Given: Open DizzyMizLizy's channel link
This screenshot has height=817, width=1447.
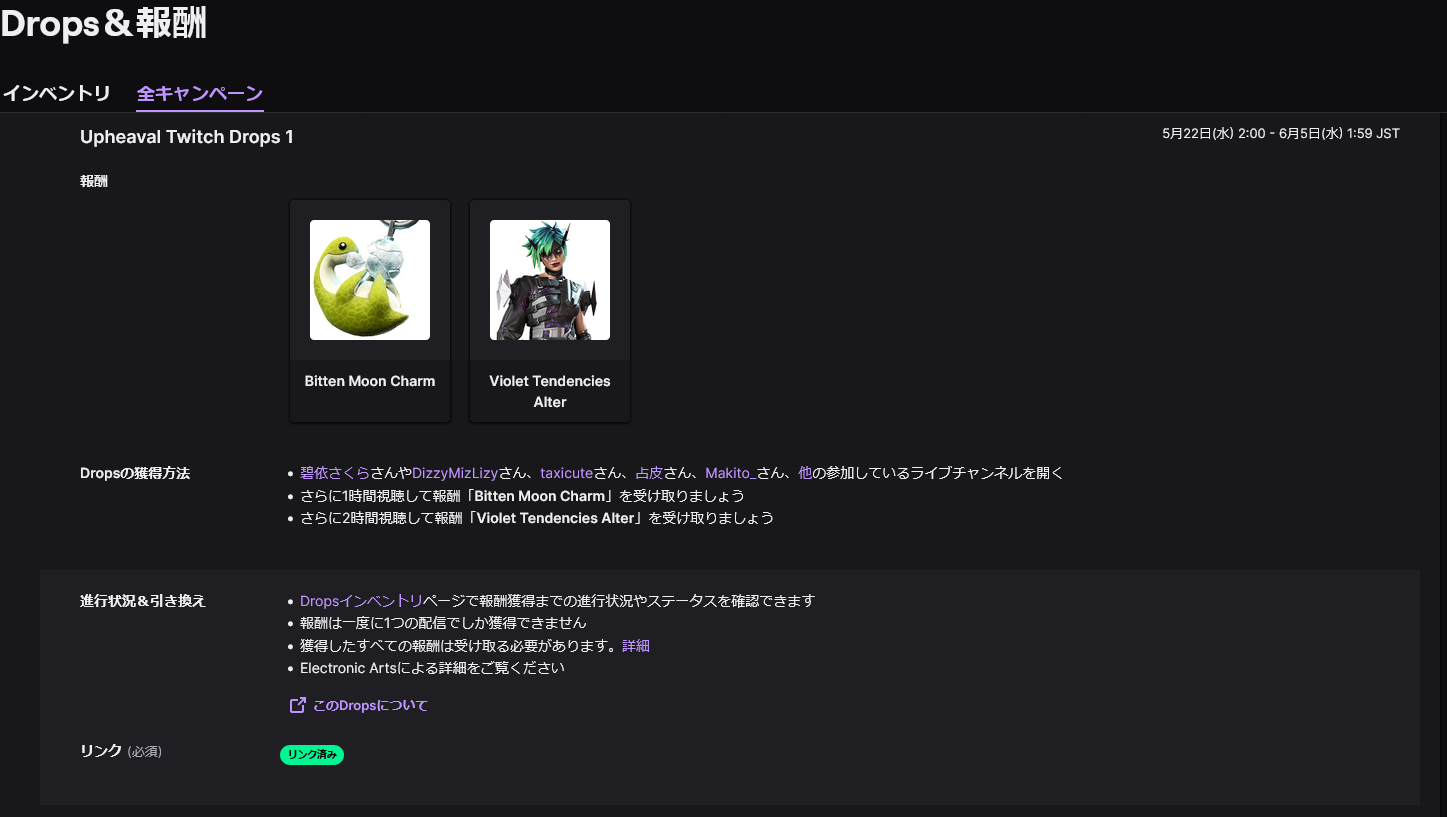Looking at the screenshot, I should [x=455, y=473].
